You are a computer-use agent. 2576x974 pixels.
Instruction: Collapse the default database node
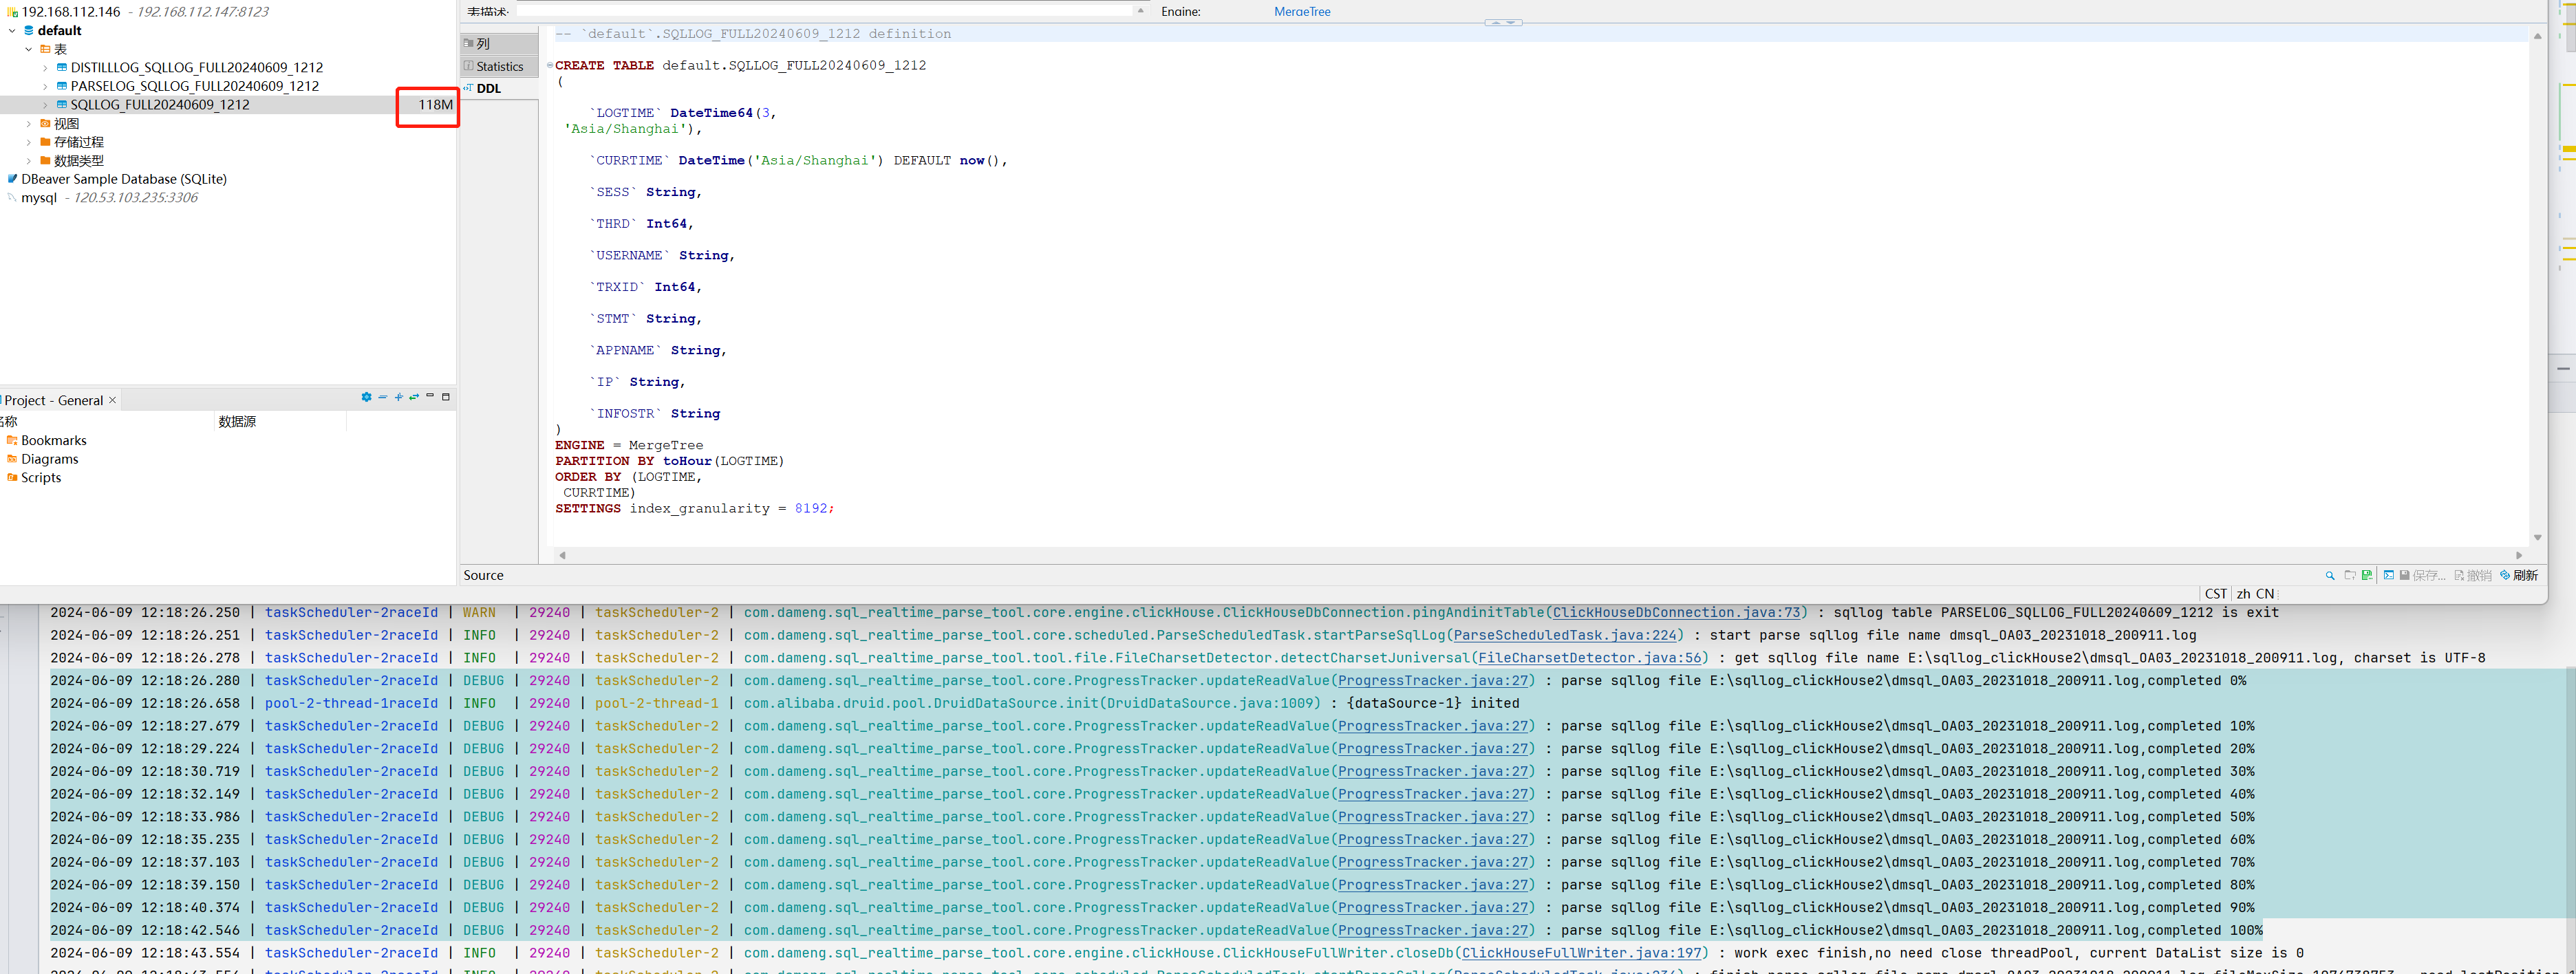tap(12, 31)
